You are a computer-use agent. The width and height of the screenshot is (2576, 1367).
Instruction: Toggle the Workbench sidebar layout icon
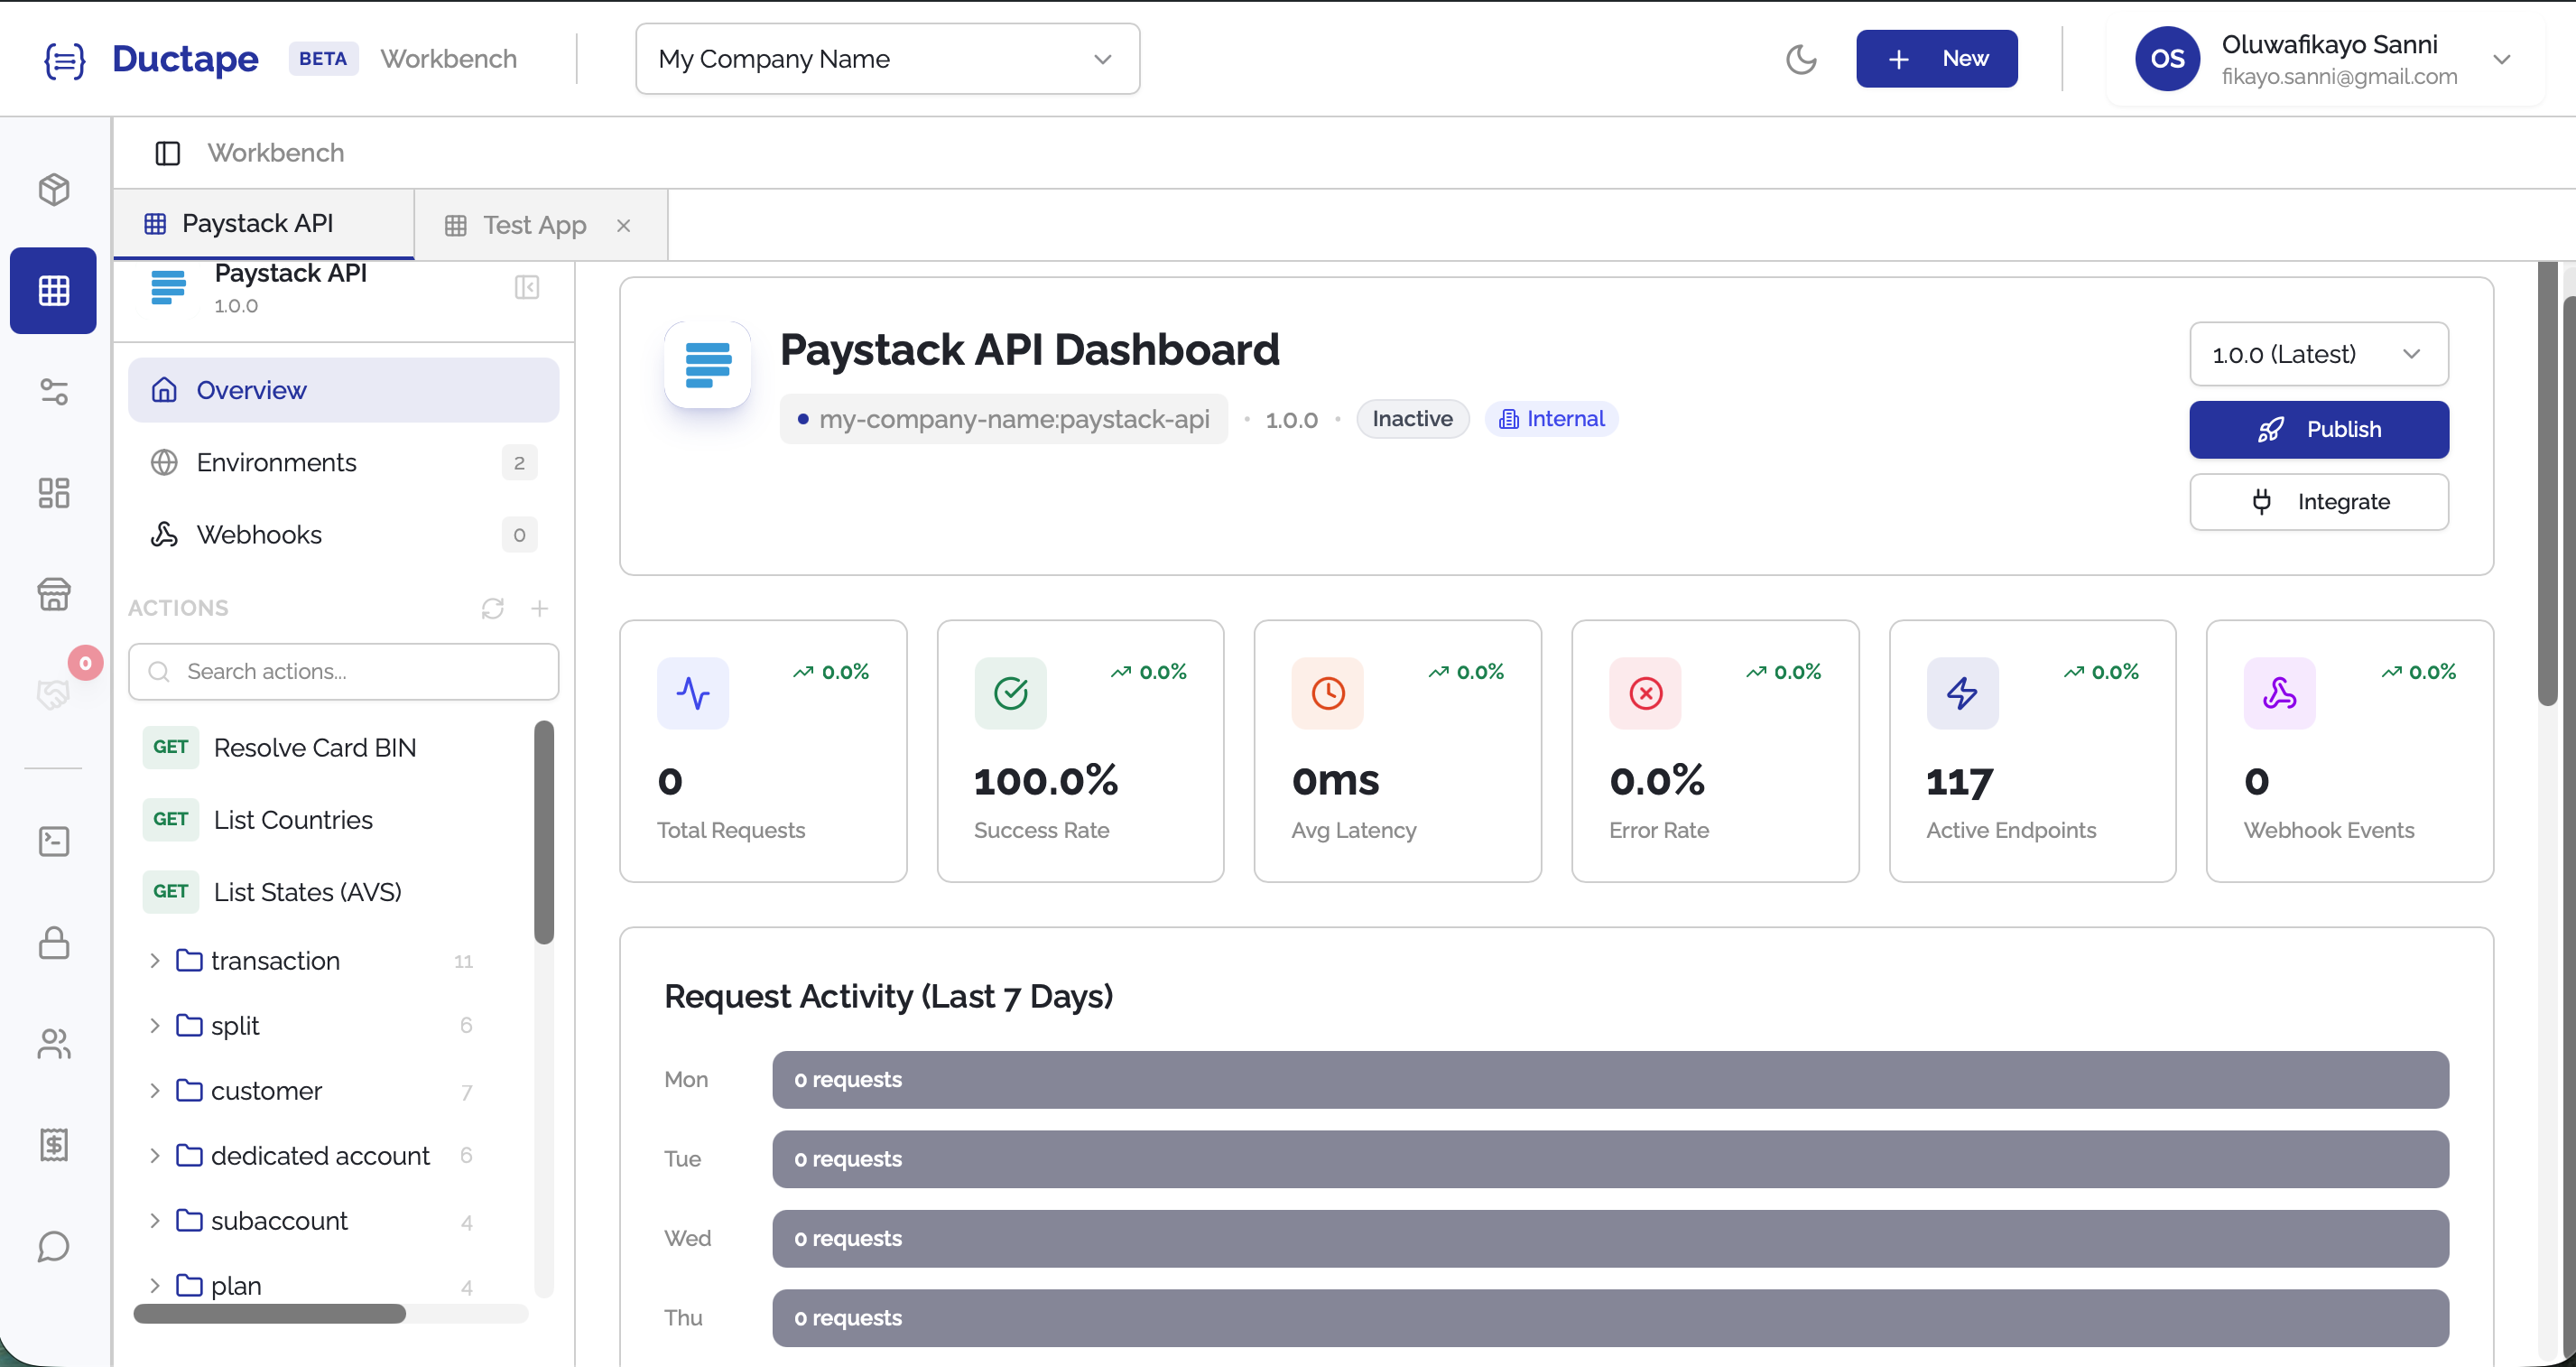point(167,153)
